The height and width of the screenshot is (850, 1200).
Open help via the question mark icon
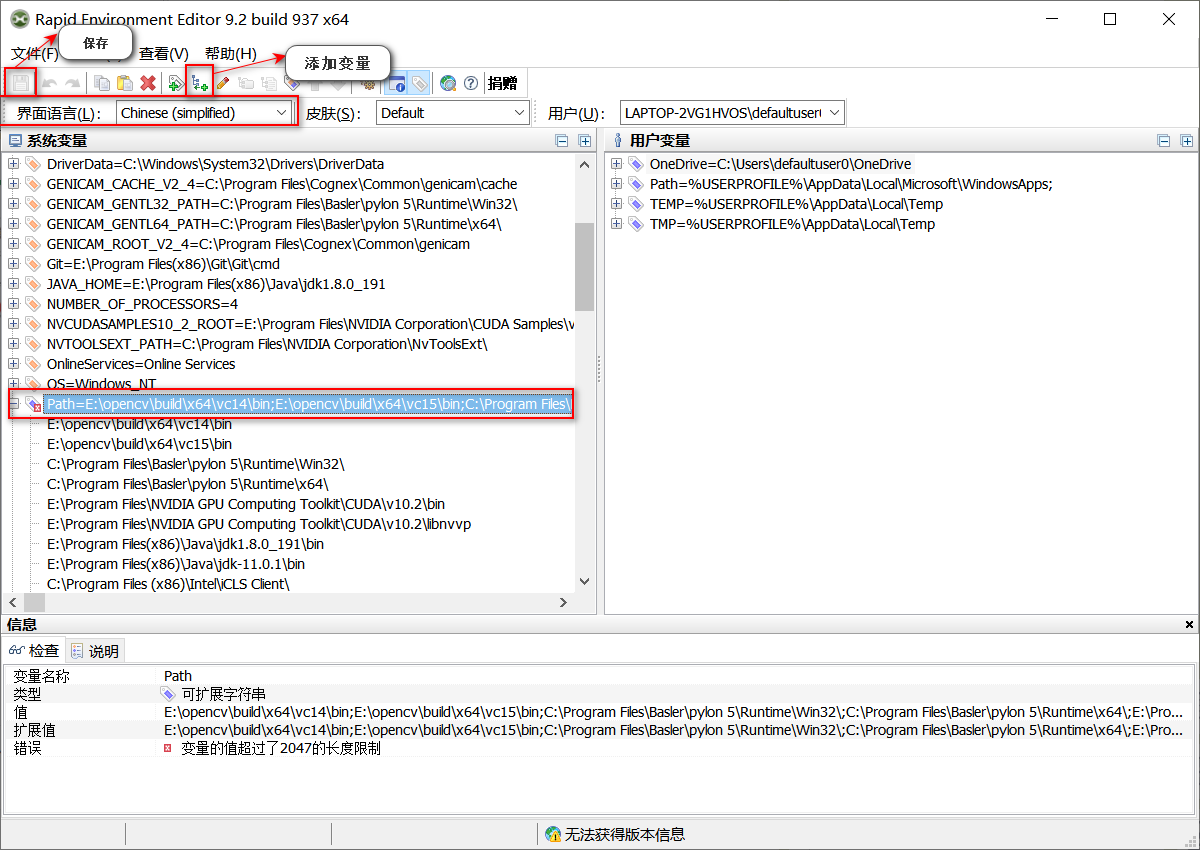click(470, 83)
